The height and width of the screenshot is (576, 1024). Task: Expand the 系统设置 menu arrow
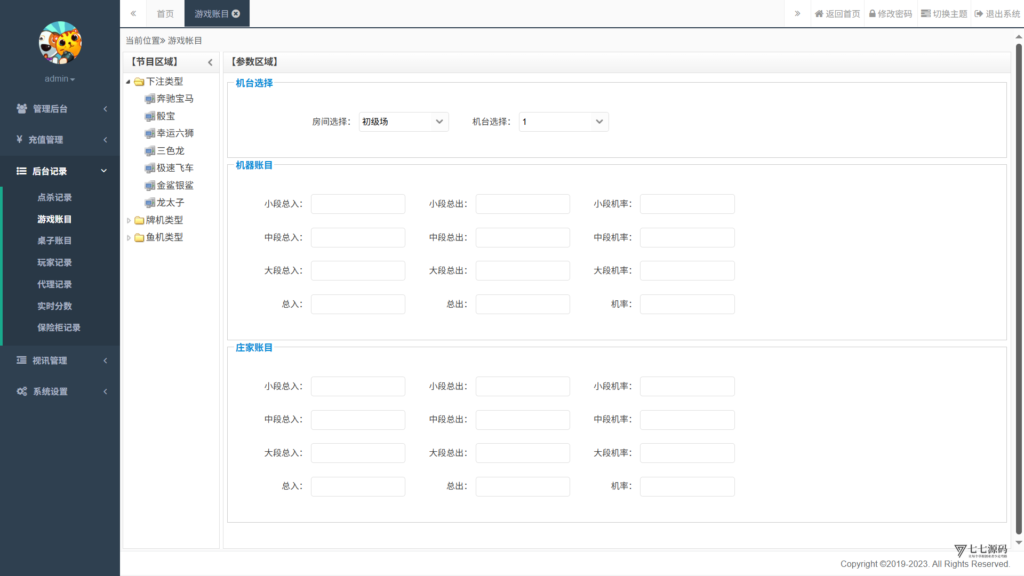click(x=105, y=392)
